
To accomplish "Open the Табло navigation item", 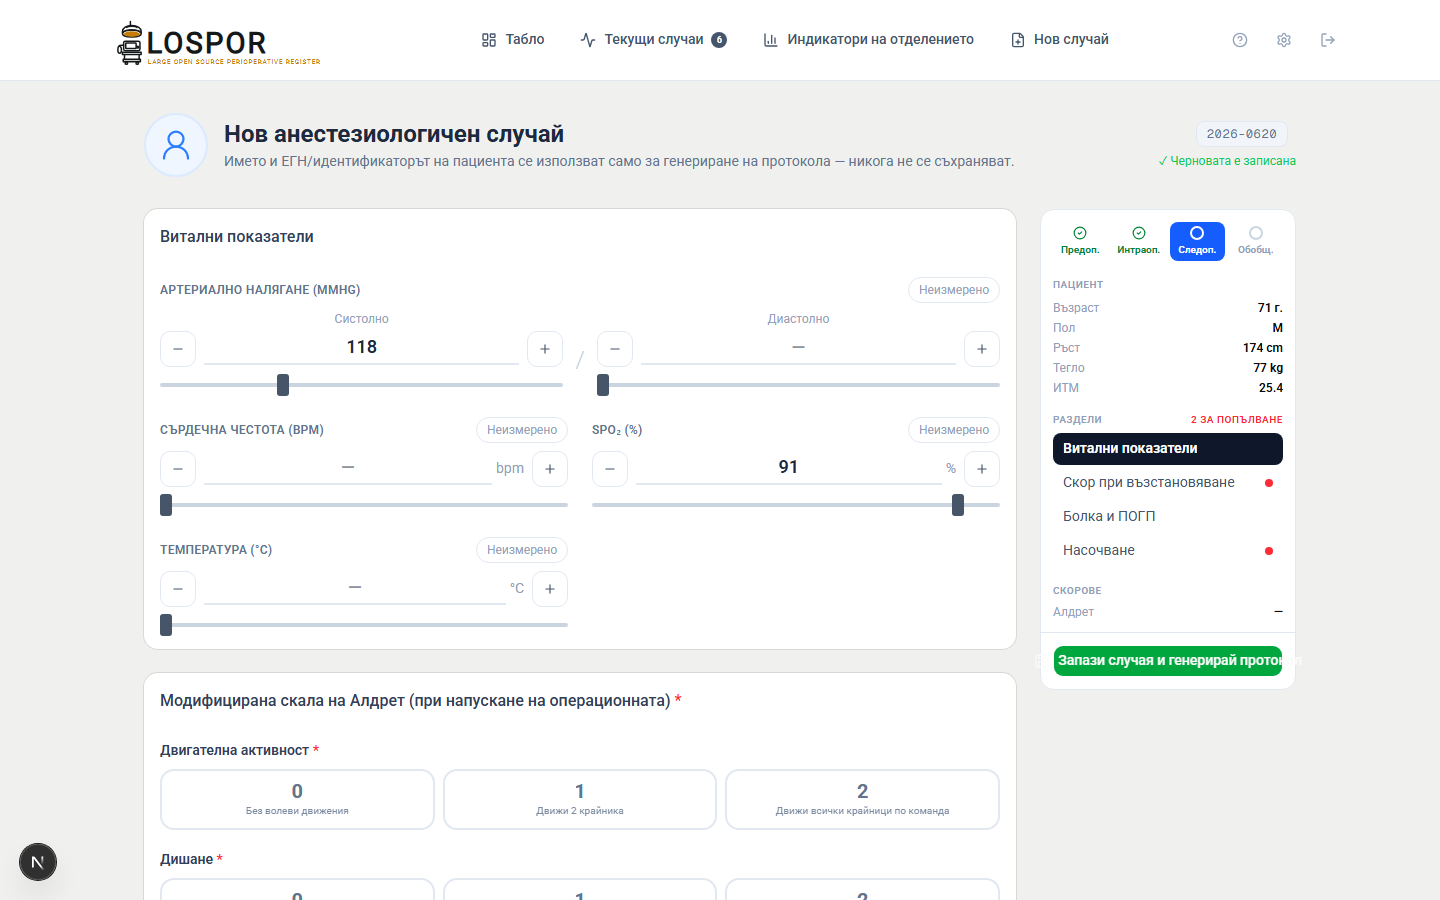I will pyautogui.click(x=513, y=40).
